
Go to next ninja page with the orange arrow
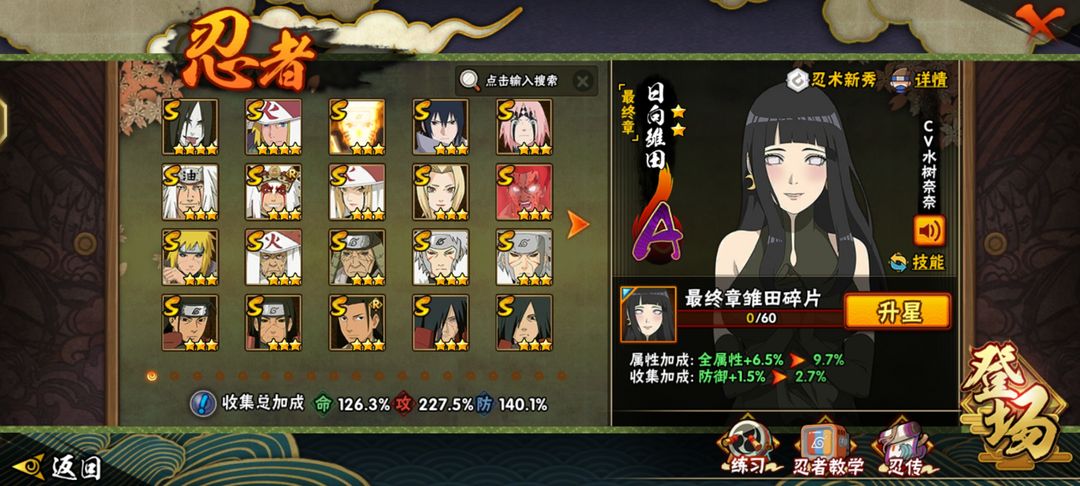(x=577, y=224)
